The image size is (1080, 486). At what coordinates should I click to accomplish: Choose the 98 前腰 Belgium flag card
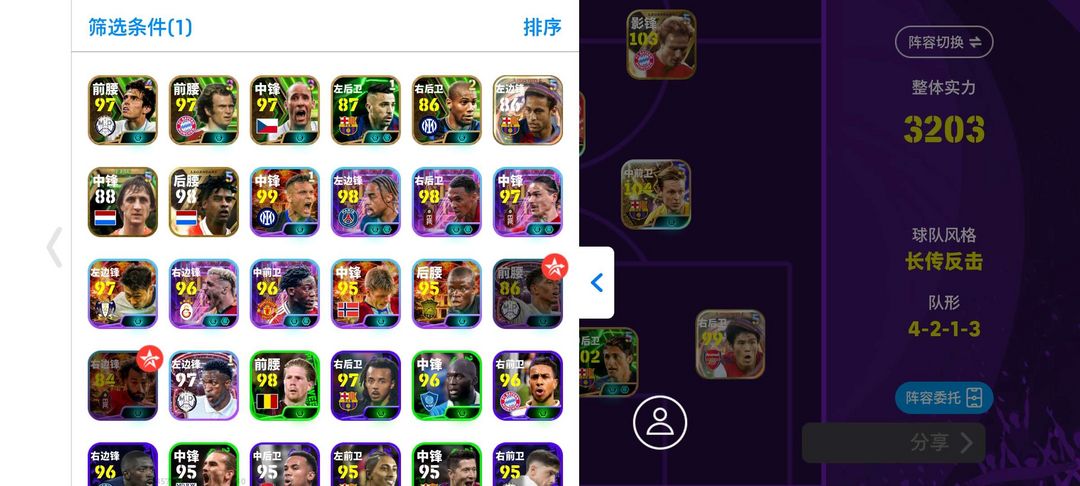tap(284, 385)
